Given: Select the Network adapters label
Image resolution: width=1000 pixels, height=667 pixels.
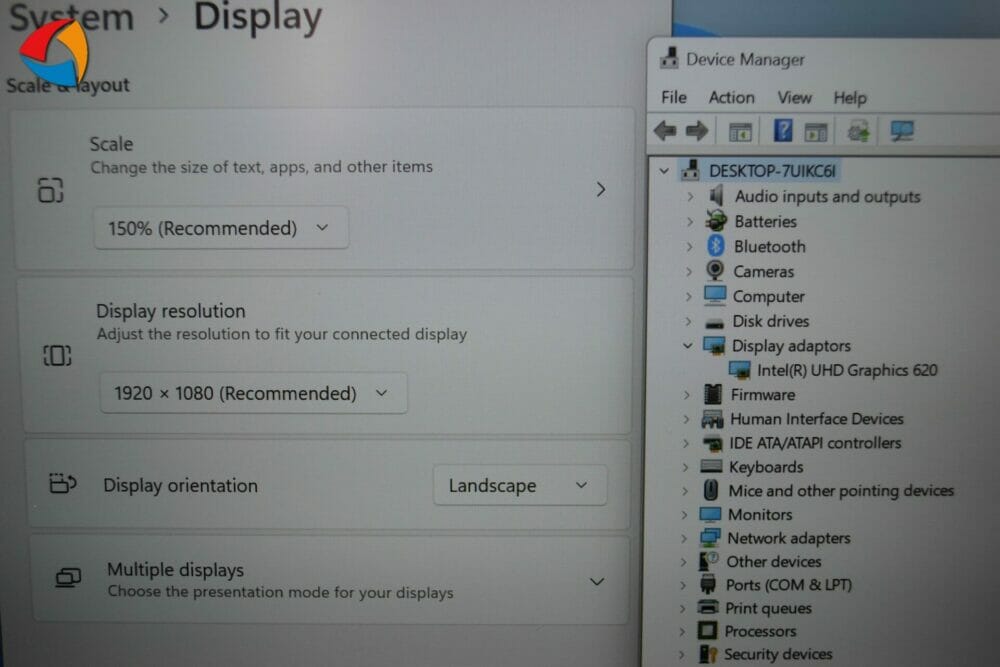Looking at the screenshot, I should (x=789, y=538).
